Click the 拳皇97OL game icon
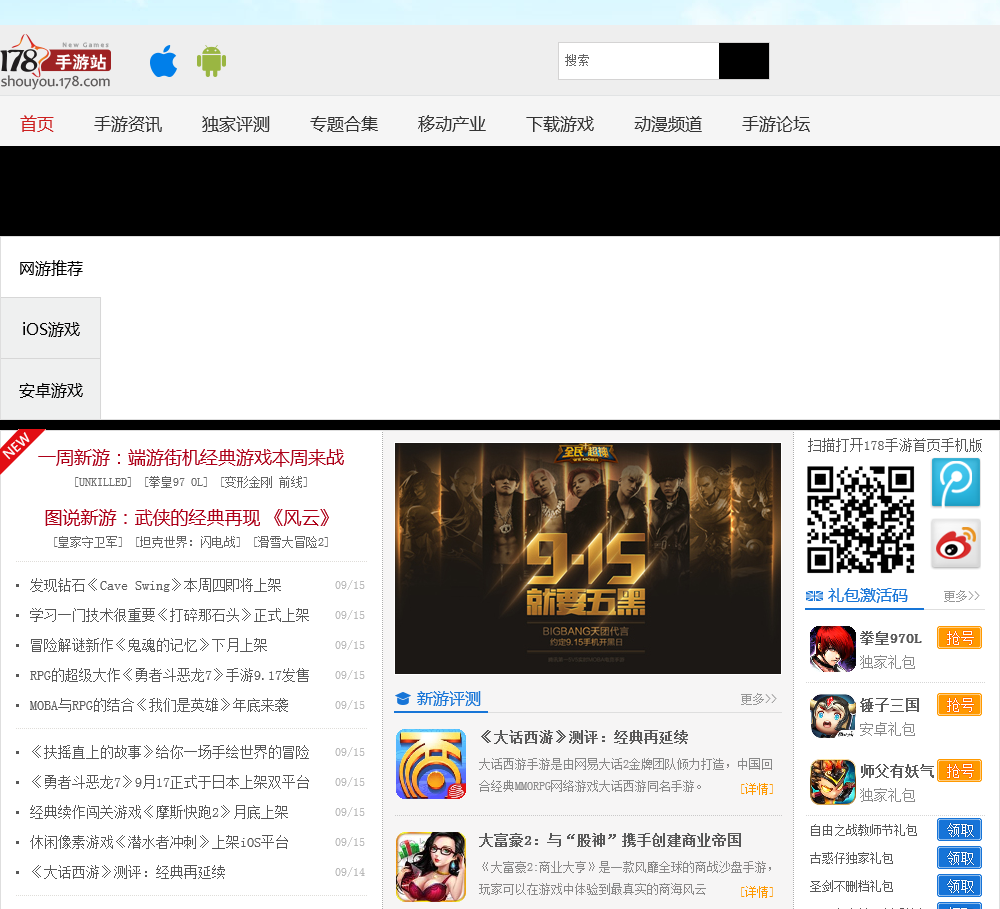 [832, 649]
